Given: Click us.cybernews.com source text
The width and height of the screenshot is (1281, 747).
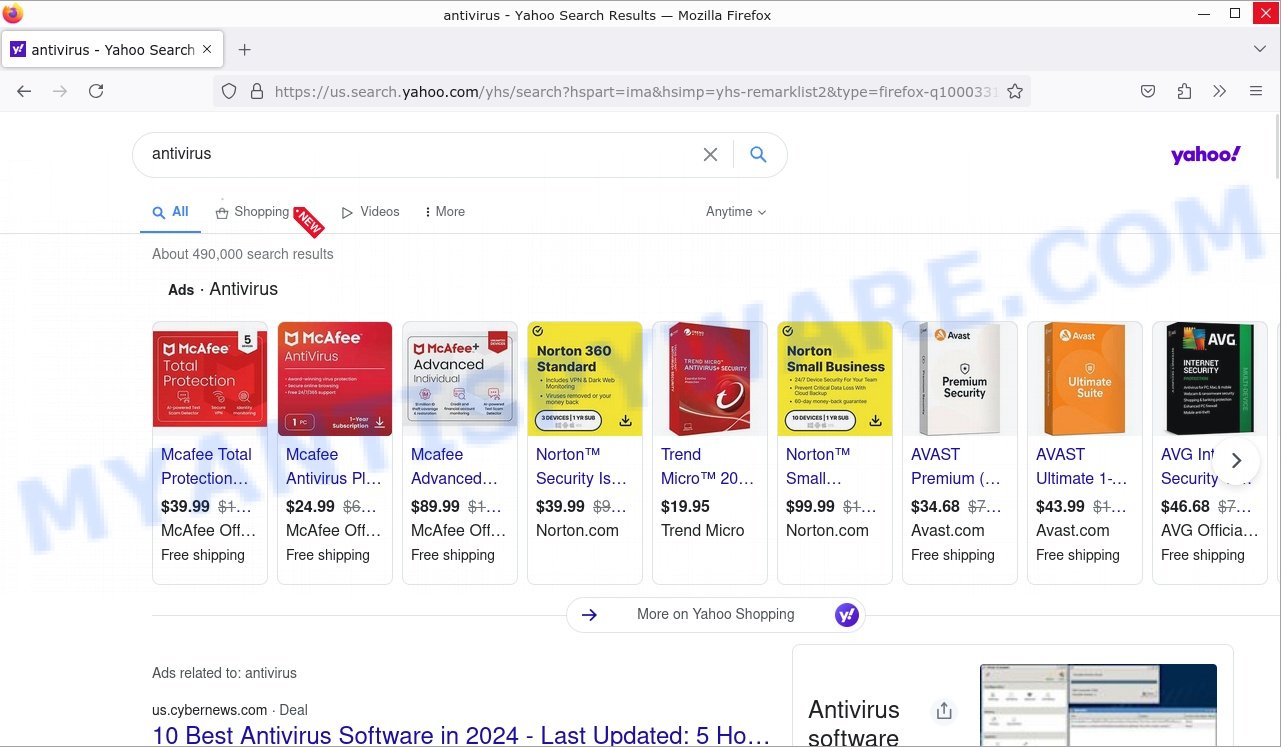Looking at the screenshot, I should pyautogui.click(x=210, y=710).
